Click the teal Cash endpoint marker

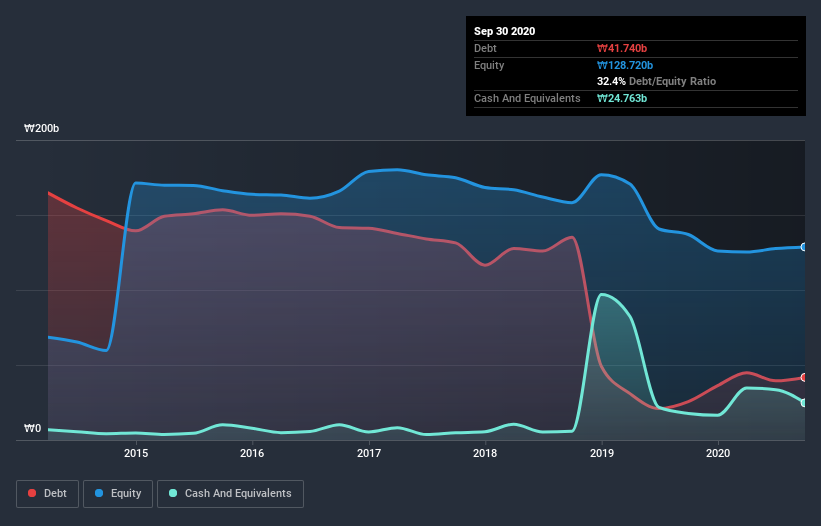[x=804, y=402]
